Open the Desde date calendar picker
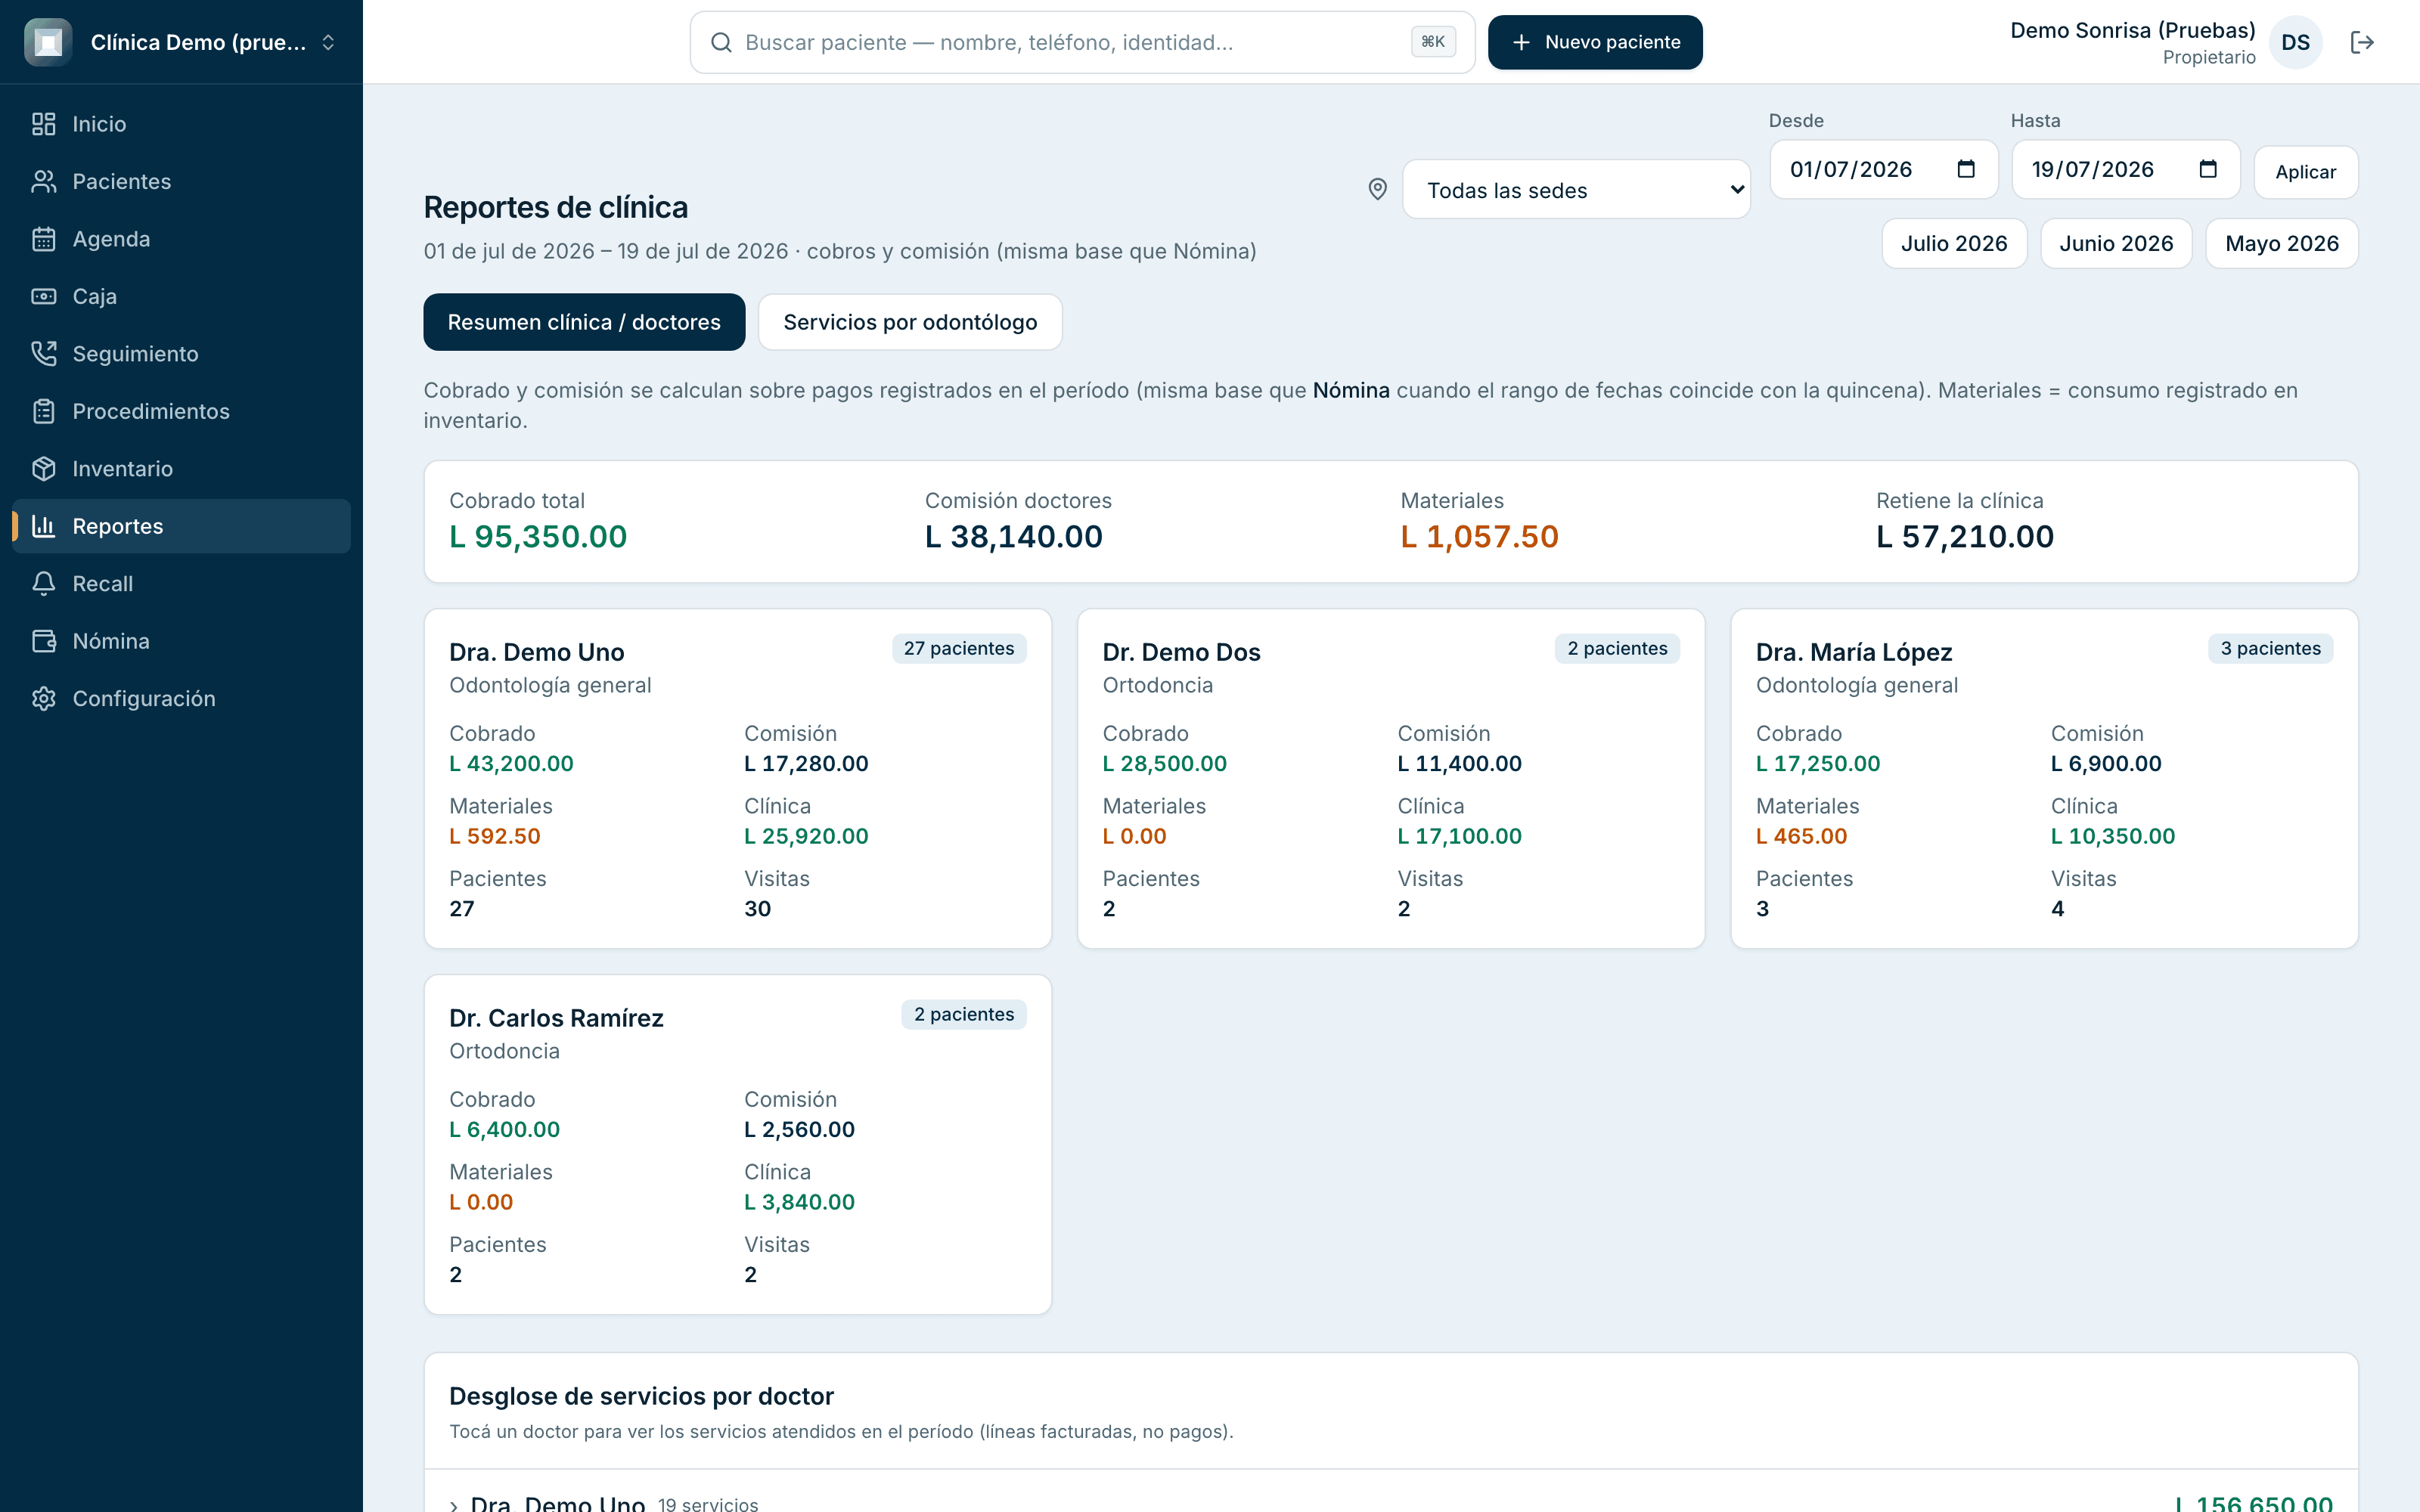This screenshot has width=2420, height=1512. pos(1965,169)
